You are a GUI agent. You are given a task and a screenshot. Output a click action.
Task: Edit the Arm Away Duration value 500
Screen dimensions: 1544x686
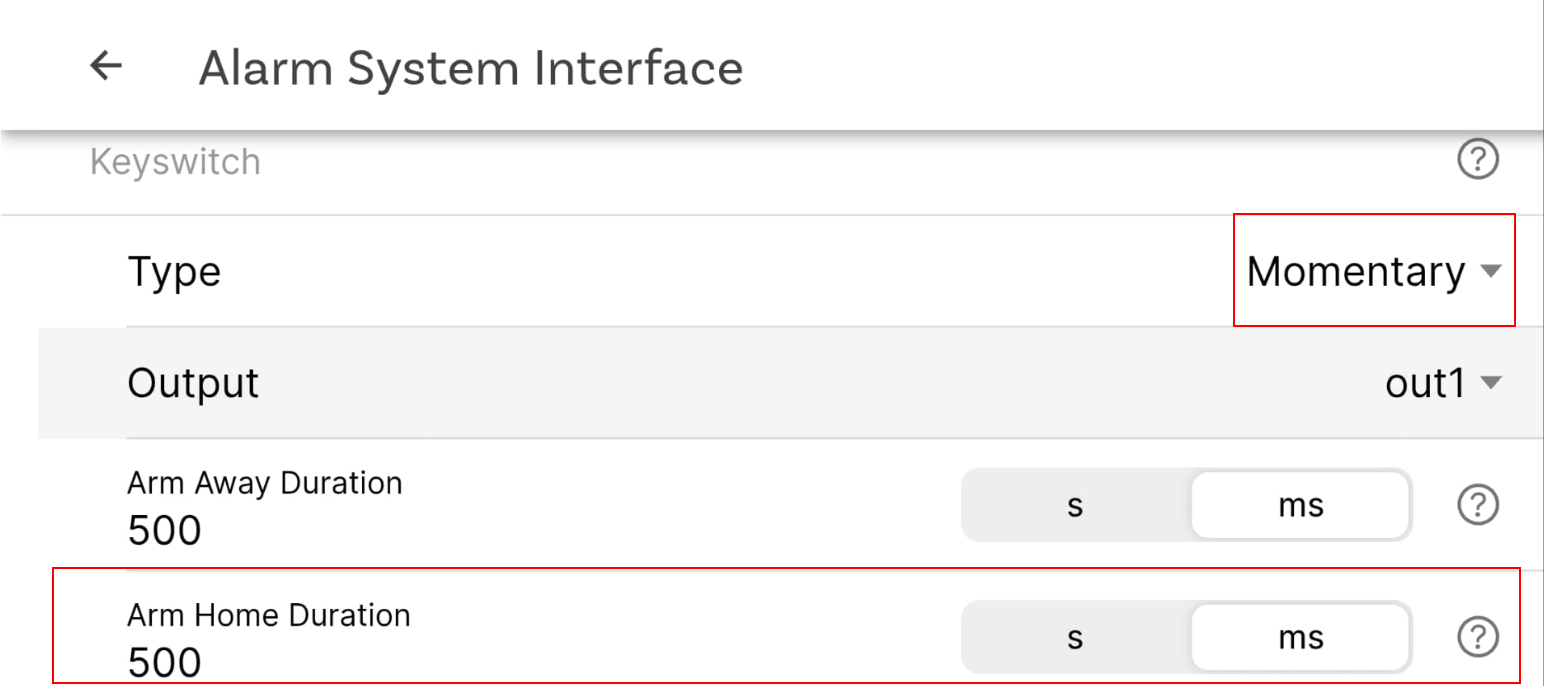165,530
